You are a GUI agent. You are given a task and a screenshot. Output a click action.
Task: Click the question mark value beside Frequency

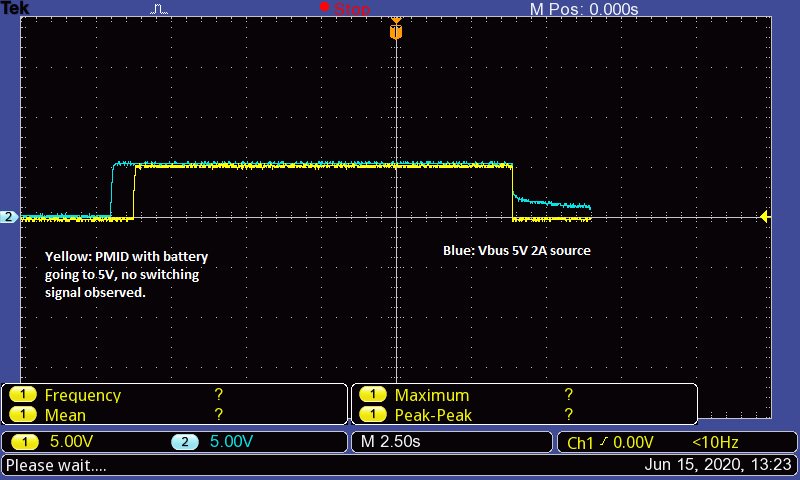tap(218, 394)
